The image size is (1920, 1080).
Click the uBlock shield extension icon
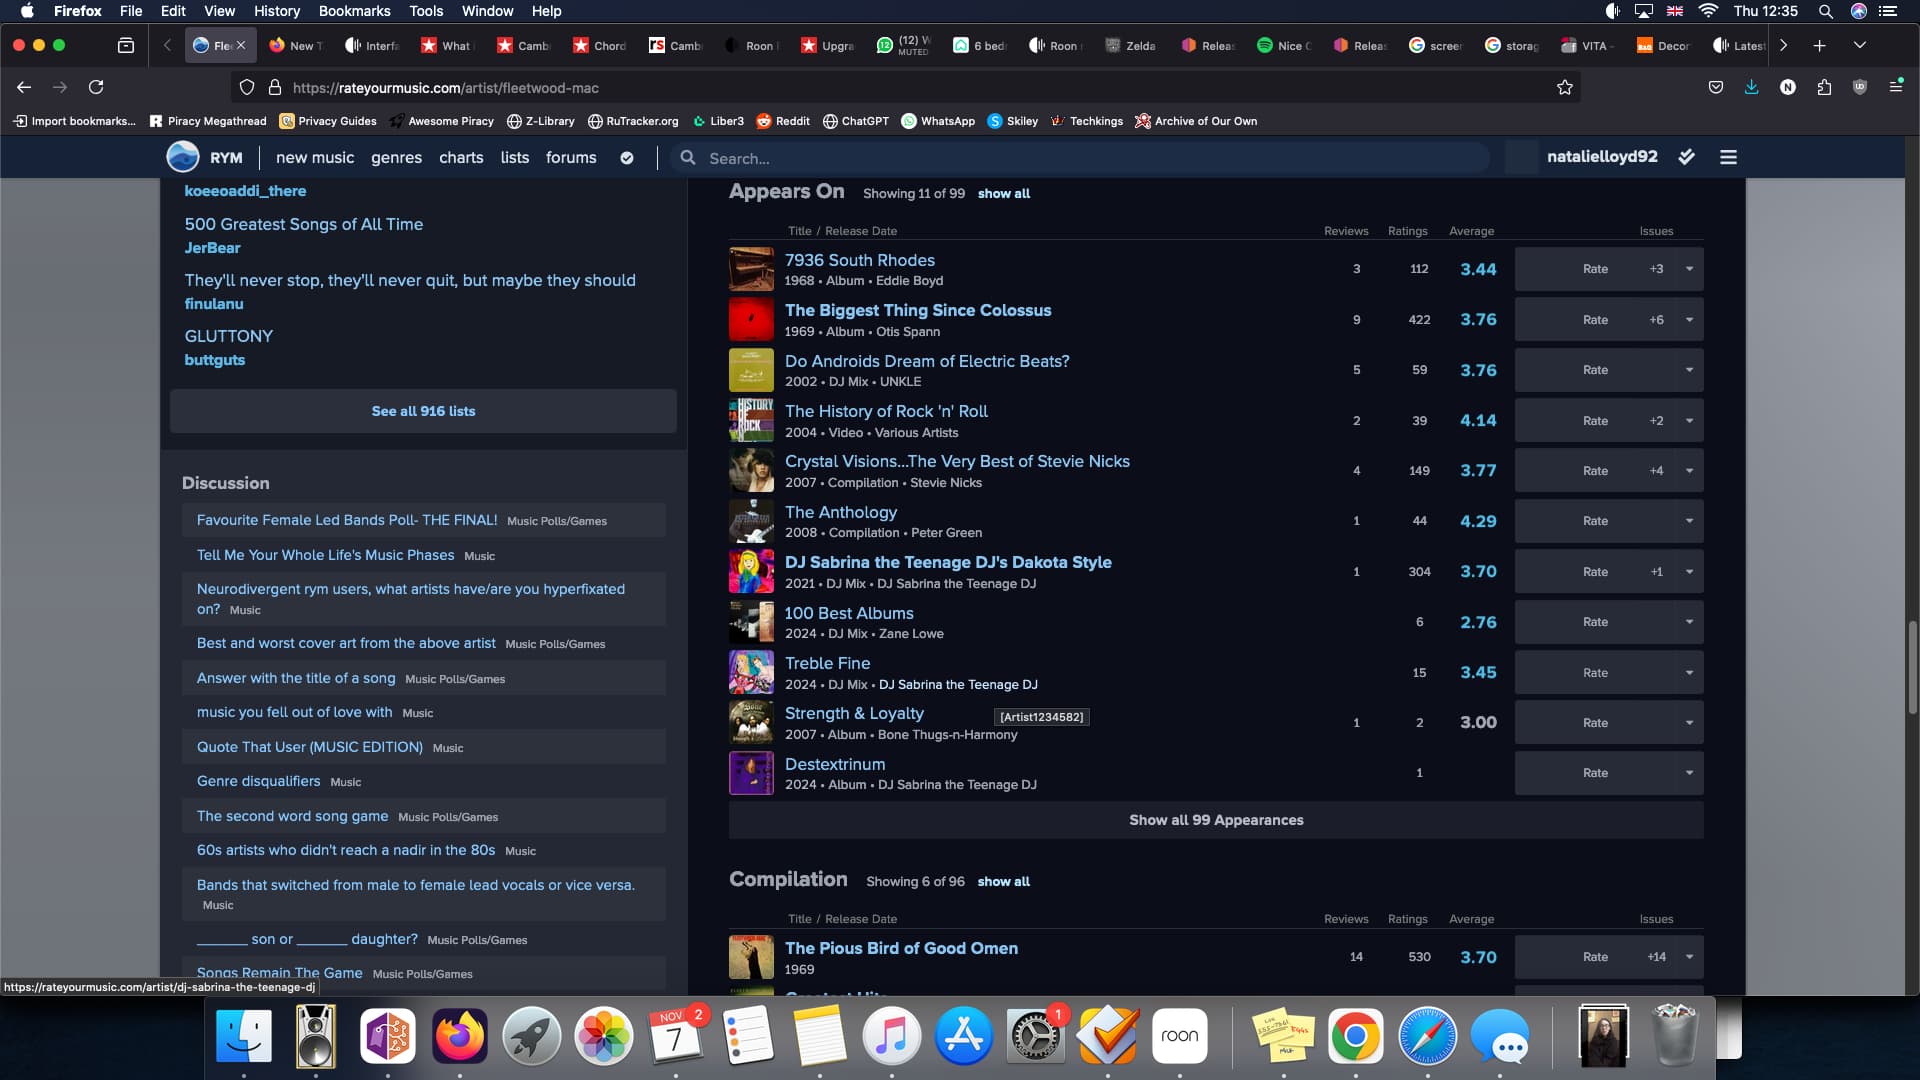click(x=1860, y=87)
